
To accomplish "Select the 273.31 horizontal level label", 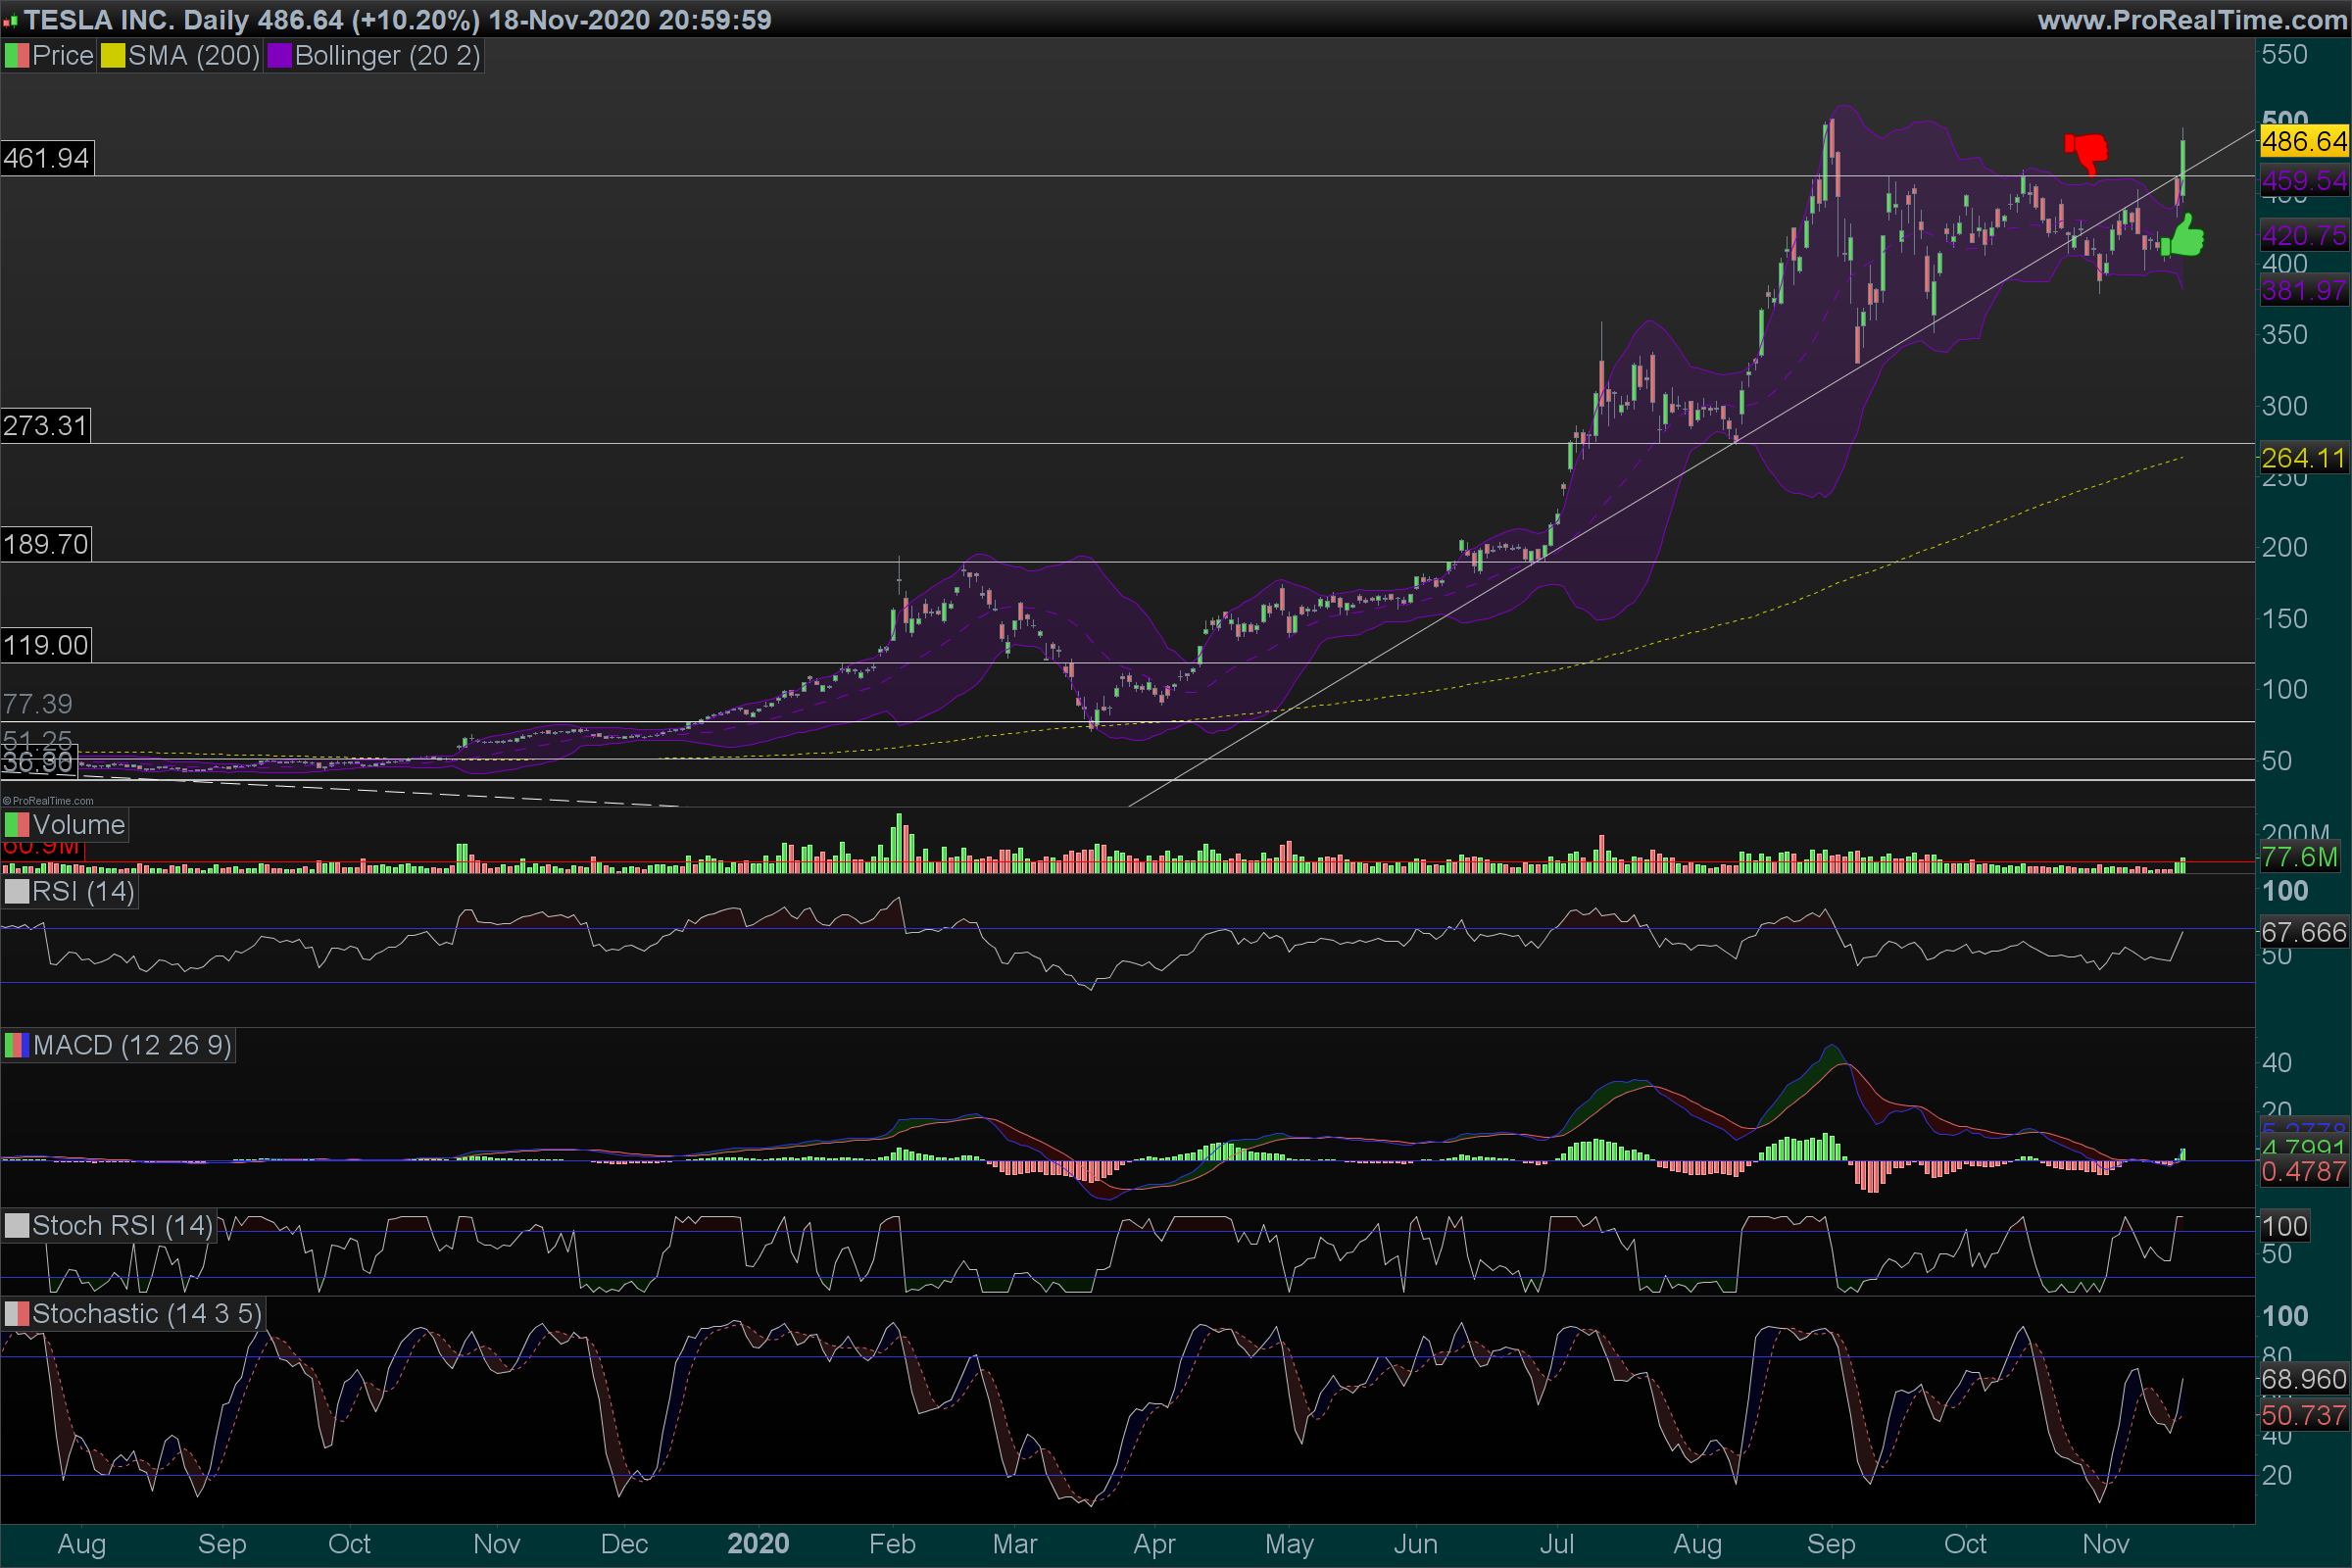I will [x=46, y=426].
